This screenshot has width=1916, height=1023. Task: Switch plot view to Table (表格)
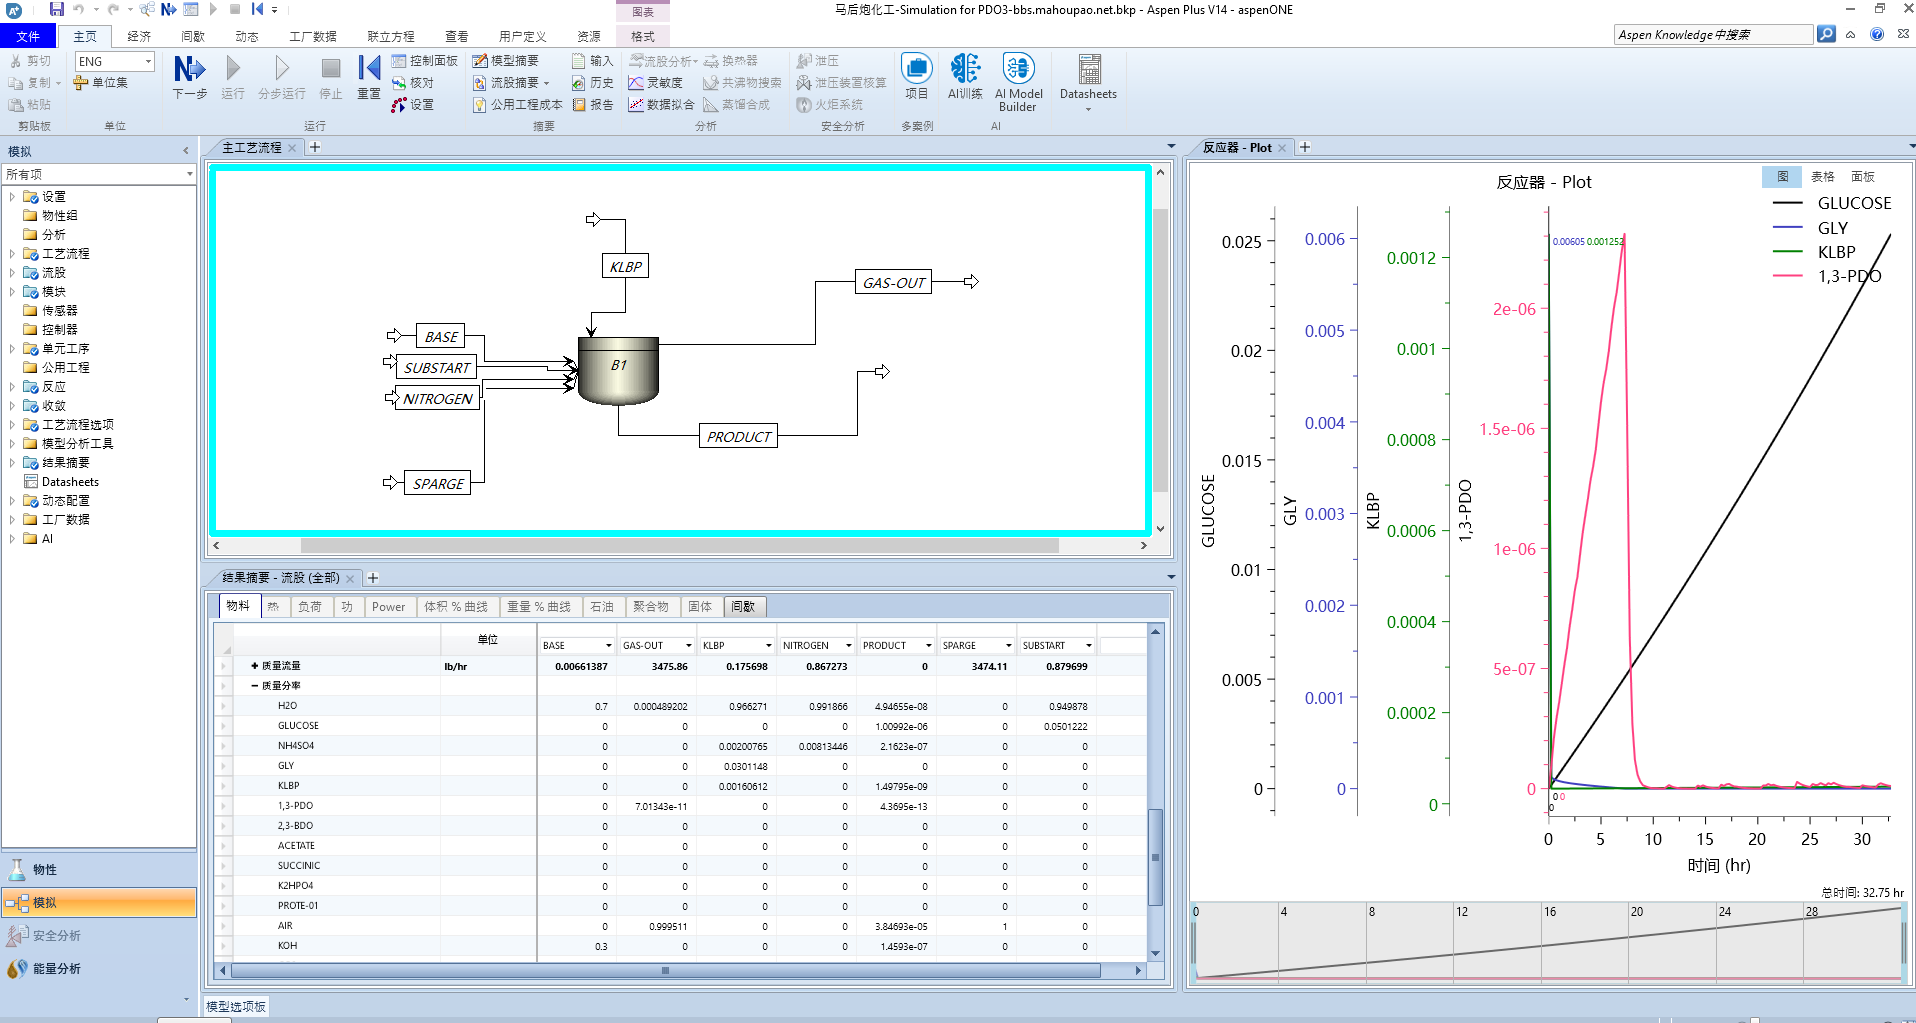point(1822,176)
